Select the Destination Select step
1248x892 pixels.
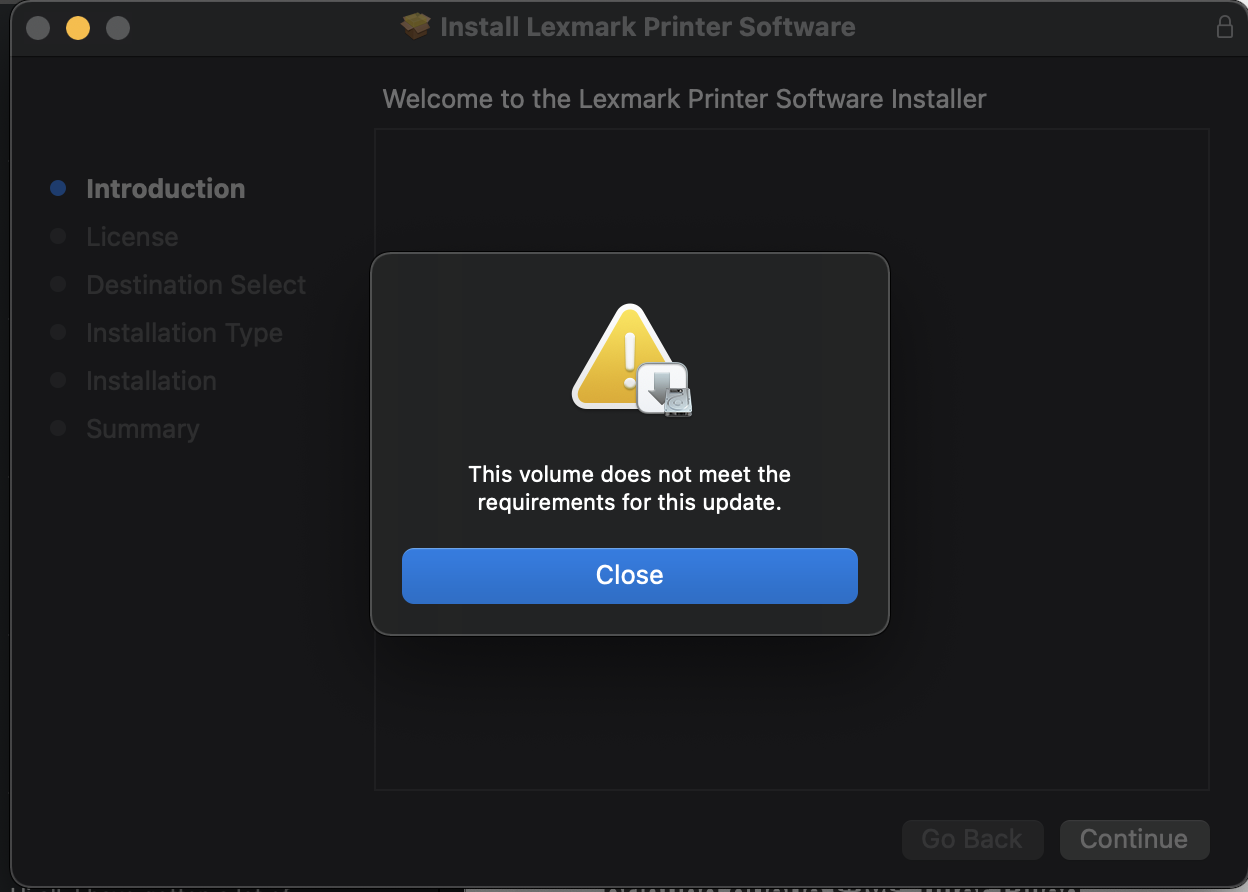(x=196, y=285)
